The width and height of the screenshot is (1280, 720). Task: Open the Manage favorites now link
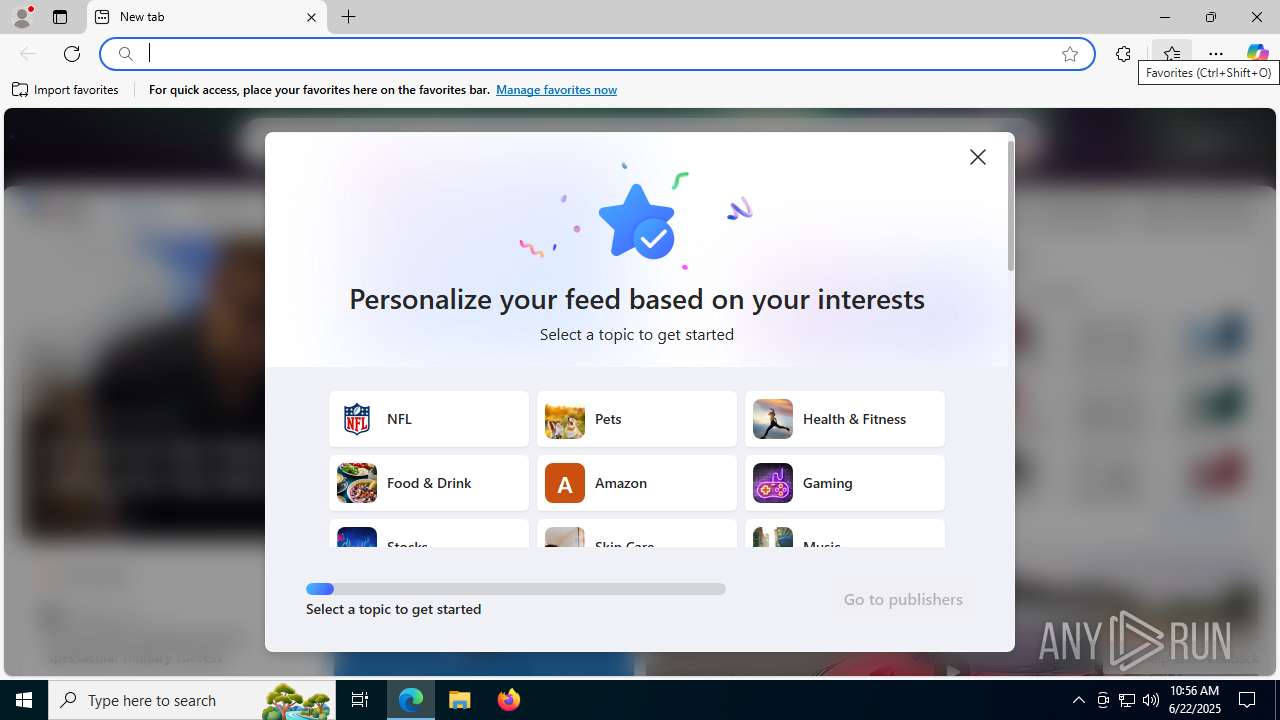556,90
